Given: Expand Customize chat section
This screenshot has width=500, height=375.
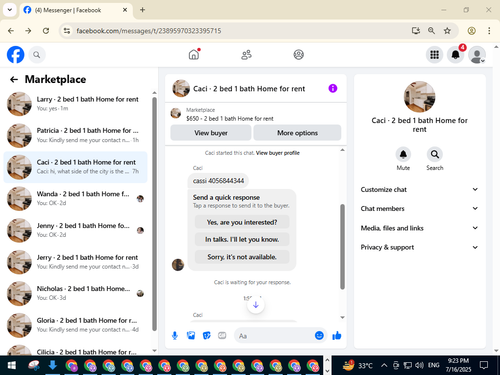Looking at the screenshot, I should click(419, 189).
